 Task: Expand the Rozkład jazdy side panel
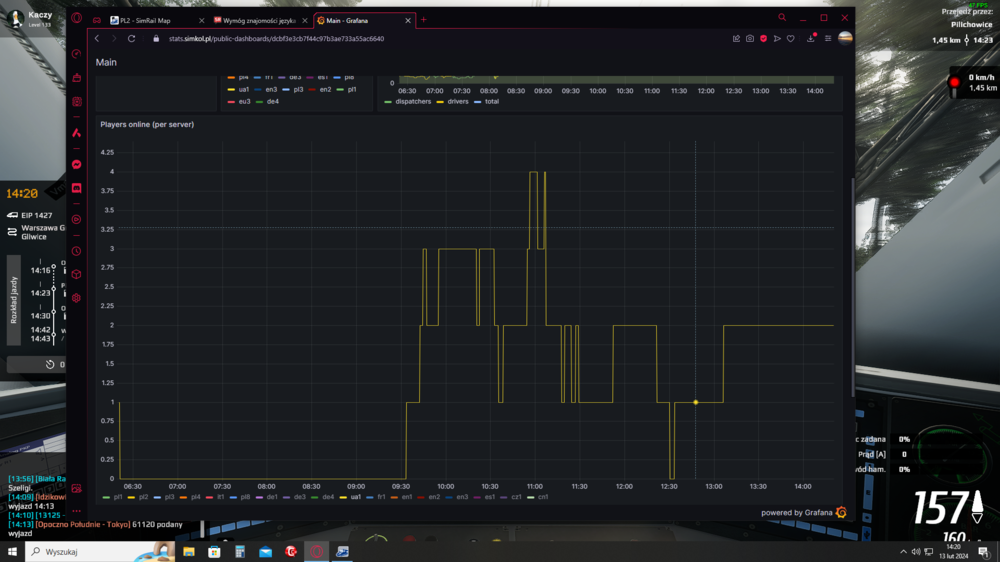(14, 299)
